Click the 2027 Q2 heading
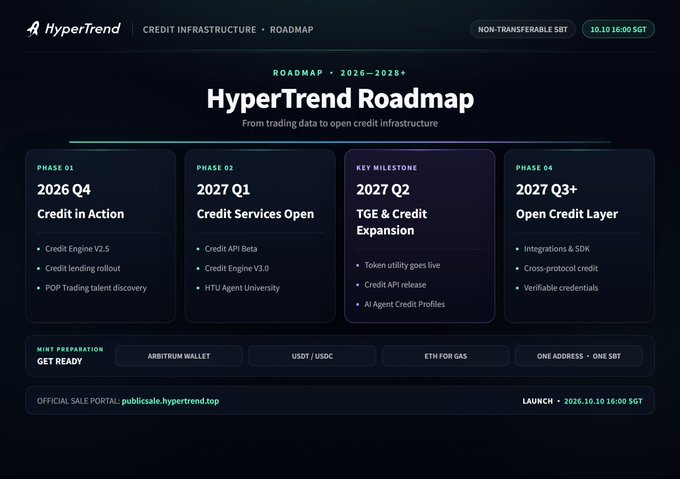Screen dimensions: 680x479 tap(383, 189)
